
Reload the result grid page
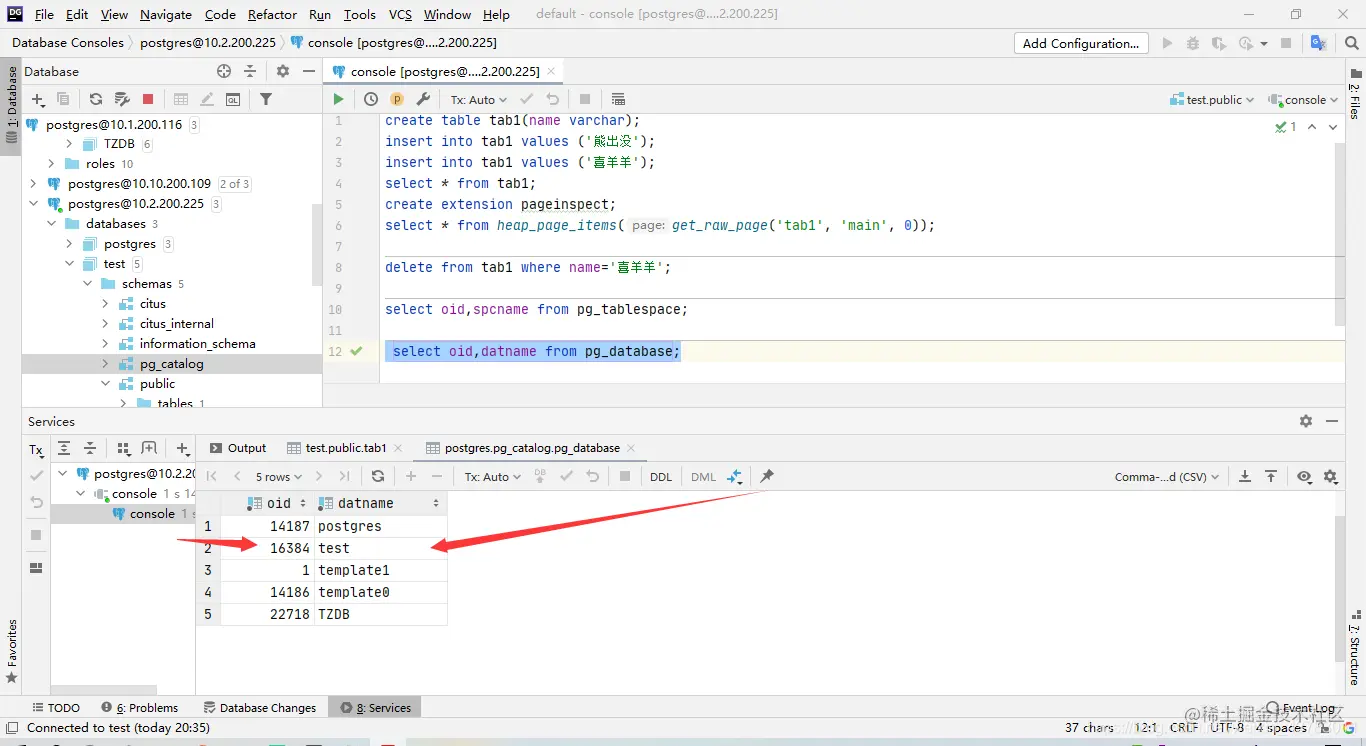coord(377,477)
